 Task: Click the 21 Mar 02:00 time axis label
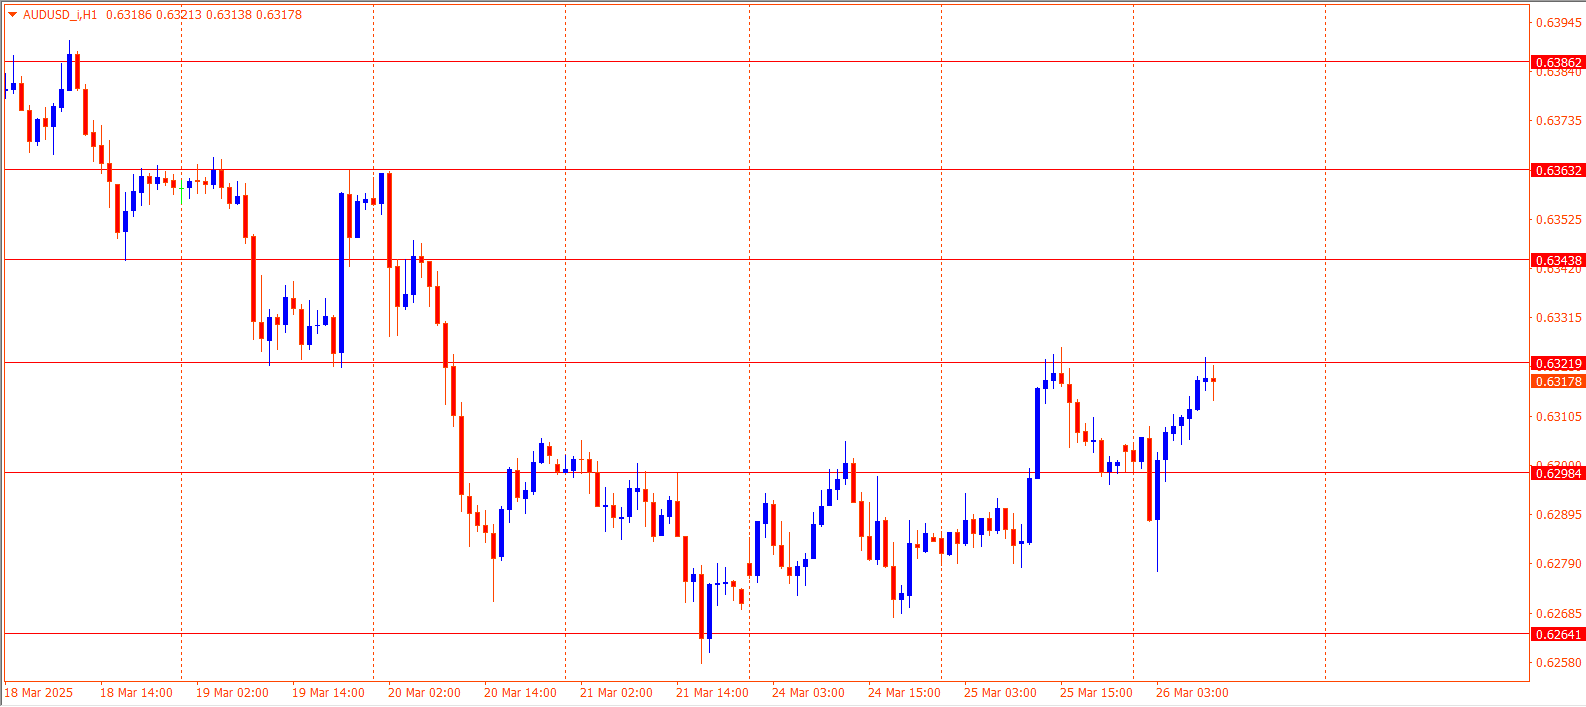(x=616, y=693)
